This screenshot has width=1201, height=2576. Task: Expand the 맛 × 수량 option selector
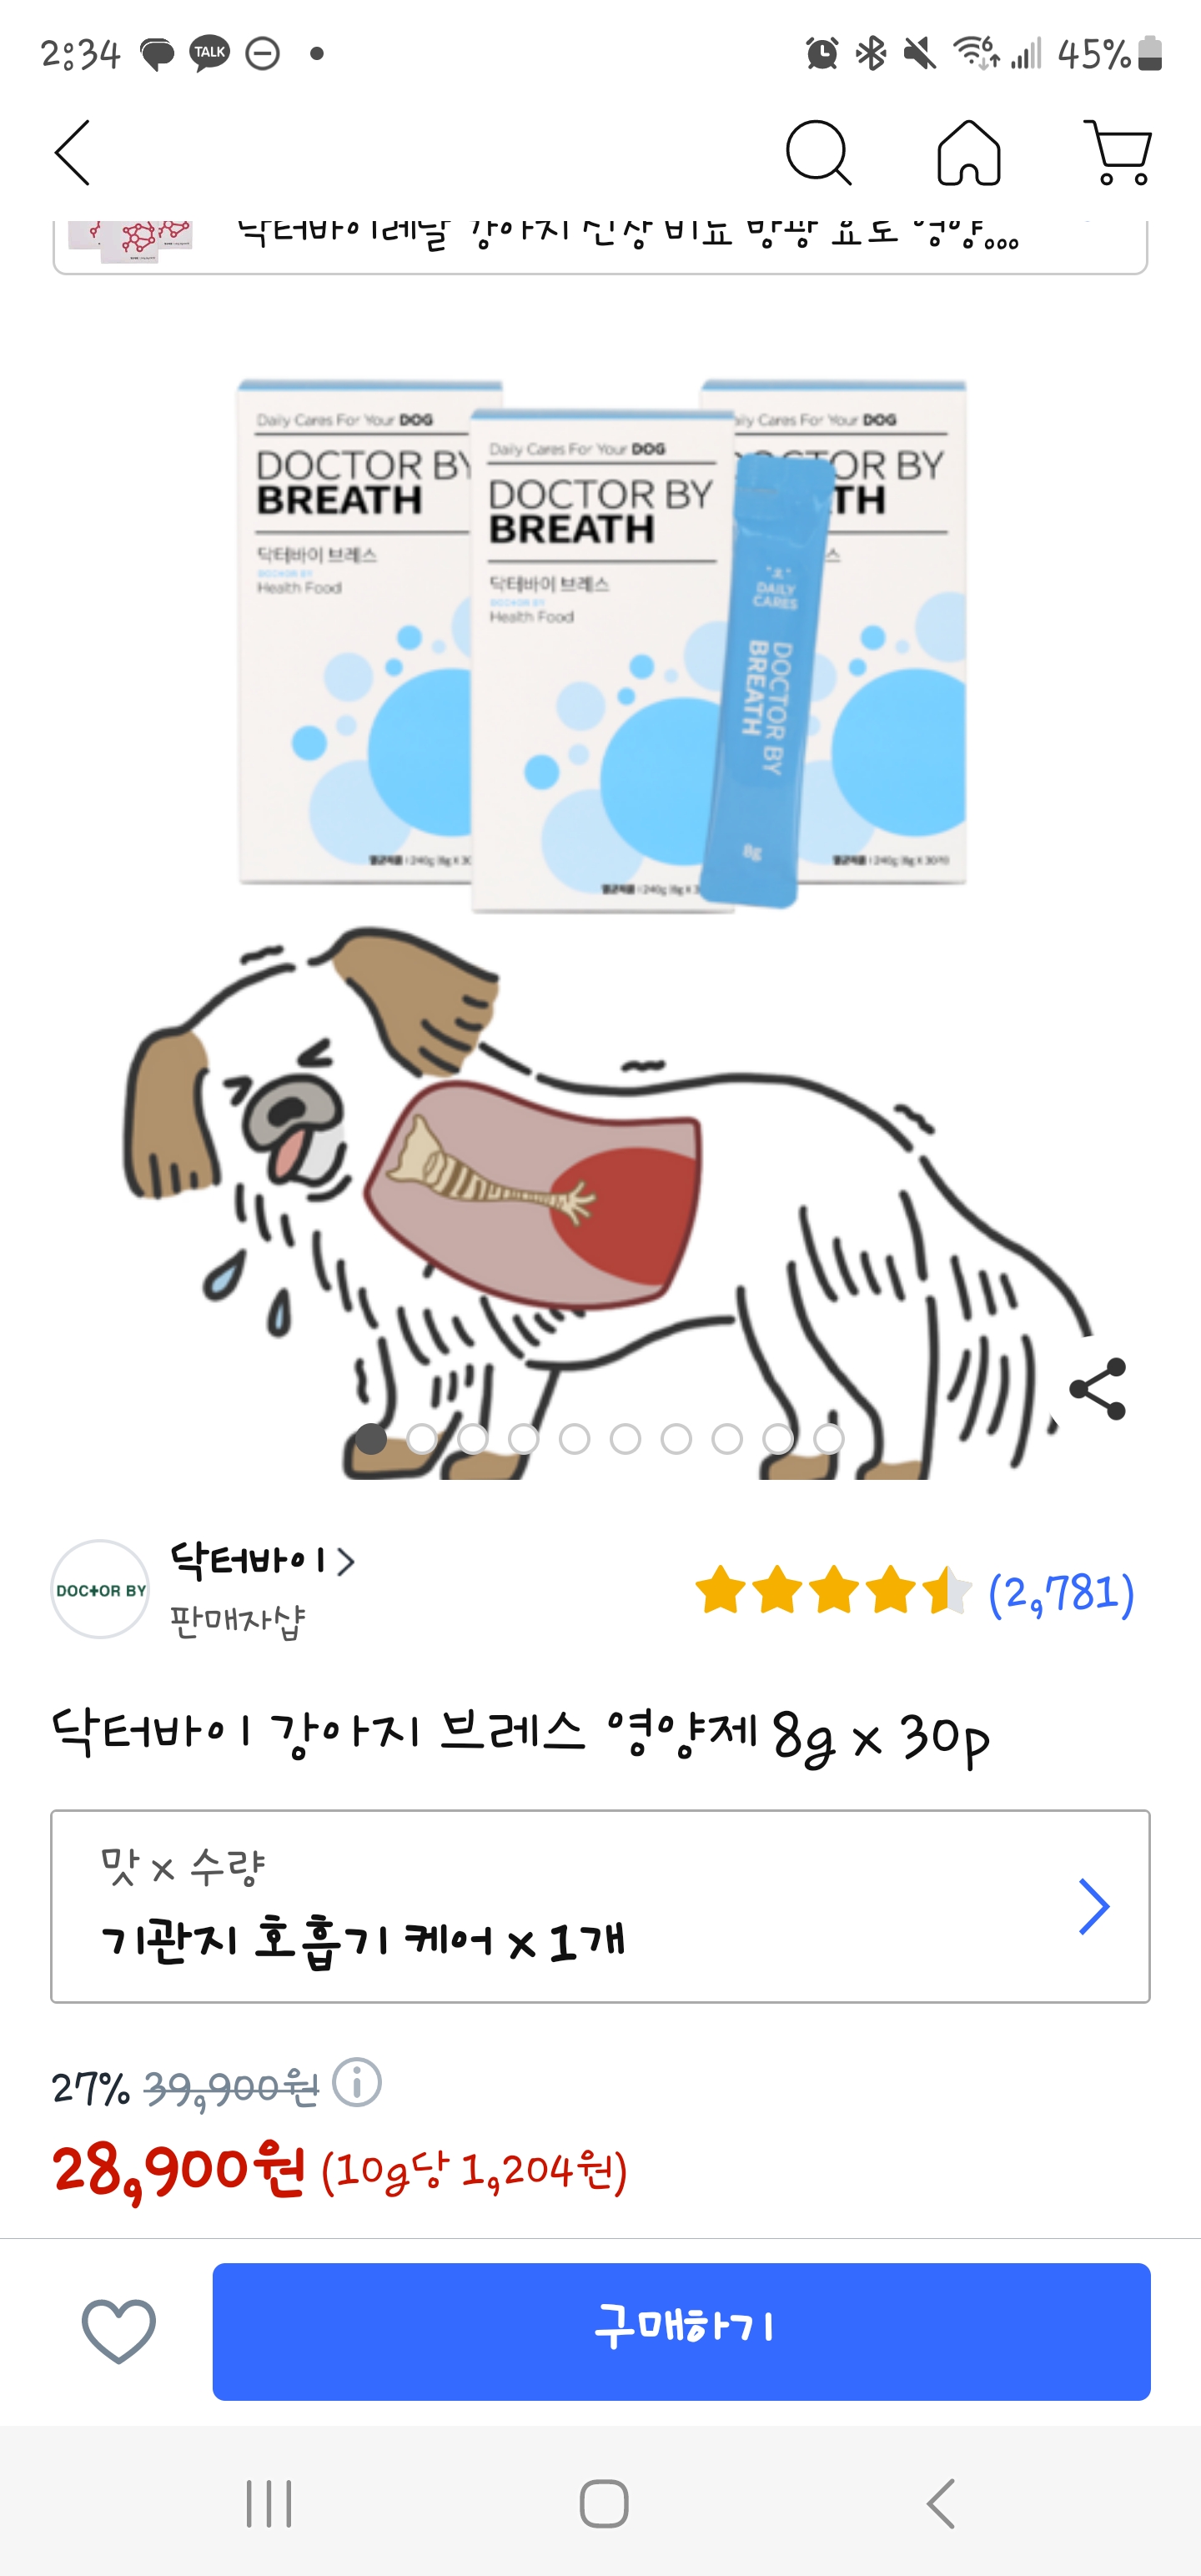pos(600,1906)
